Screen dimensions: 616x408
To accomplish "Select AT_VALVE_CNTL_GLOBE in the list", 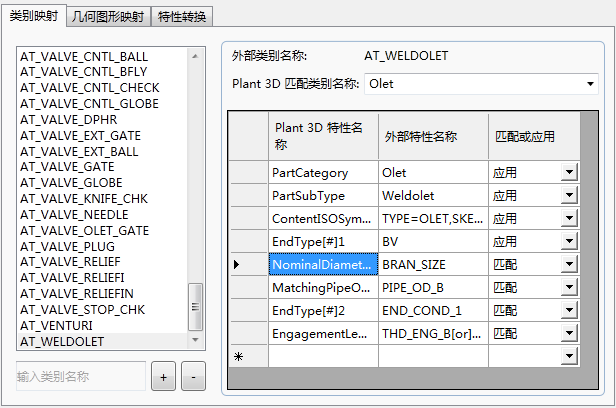I will pos(90,104).
